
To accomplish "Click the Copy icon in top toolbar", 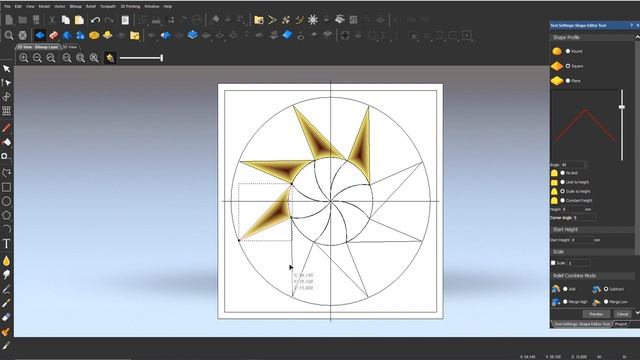I will (65, 20).
